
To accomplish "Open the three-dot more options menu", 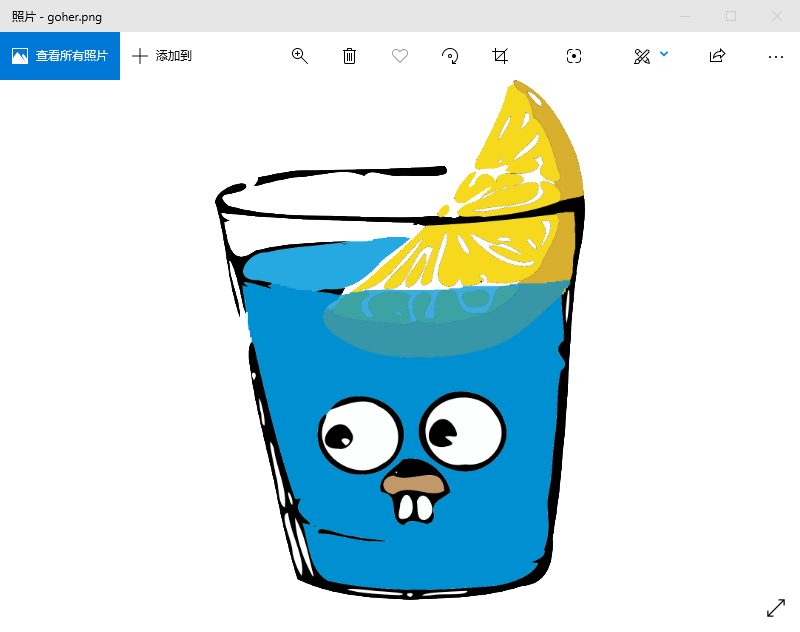I will click(x=776, y=56).
